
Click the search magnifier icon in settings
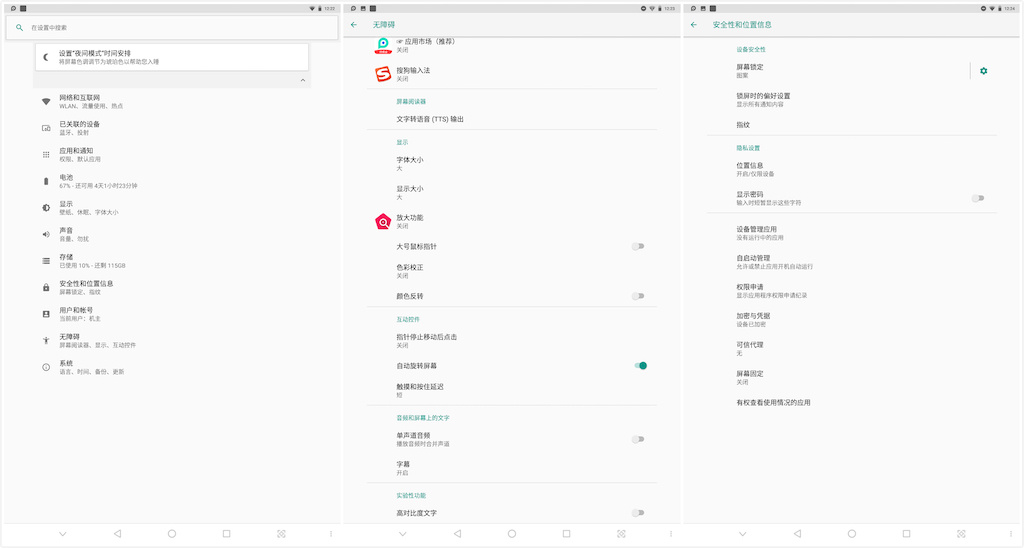pos(19,28)
